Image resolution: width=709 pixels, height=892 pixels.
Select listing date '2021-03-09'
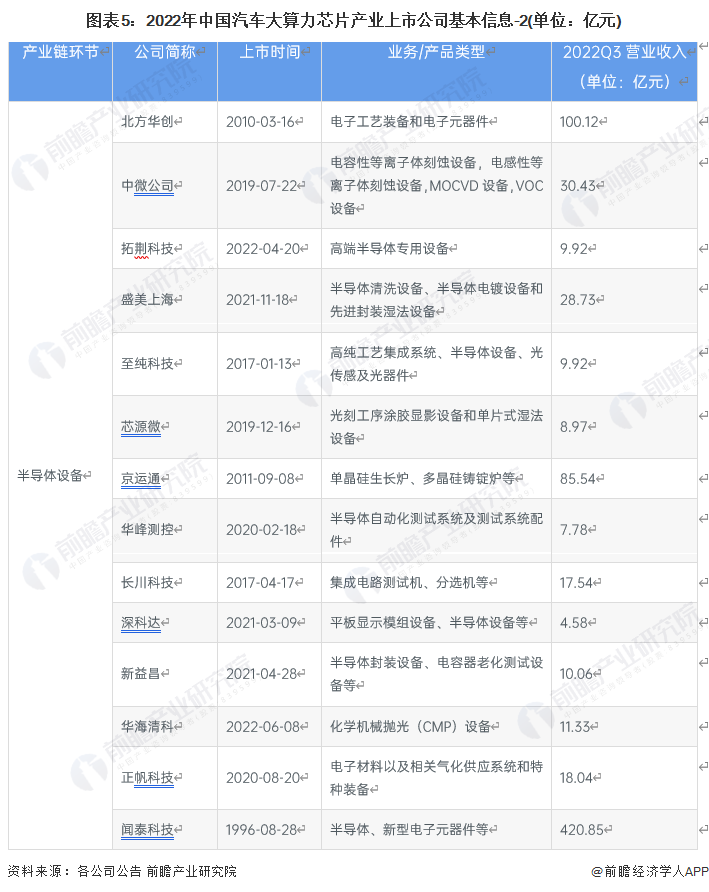262,623
